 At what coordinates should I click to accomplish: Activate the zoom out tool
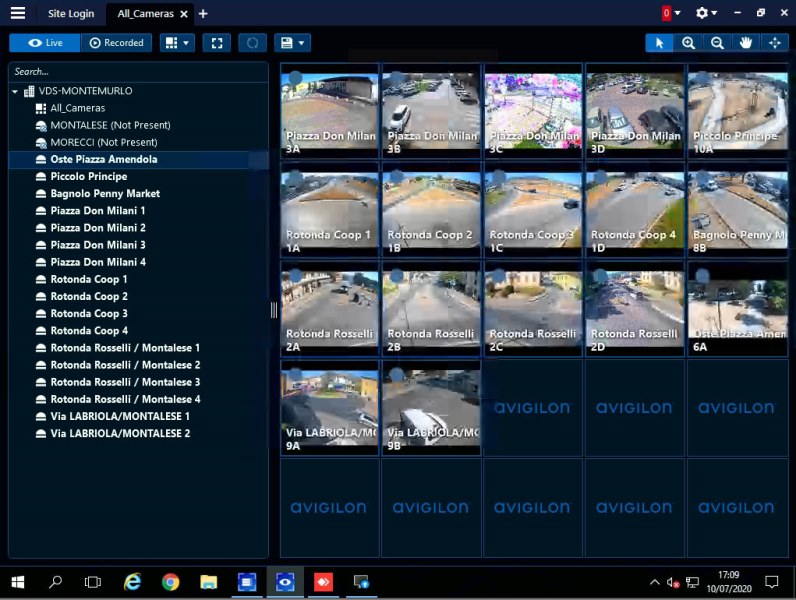pyautogui.click(x=717, y=43)
